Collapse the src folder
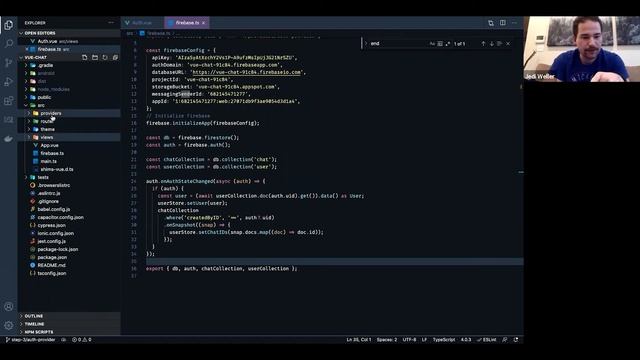Screen dimensions: 640x360 coord(41,105)
